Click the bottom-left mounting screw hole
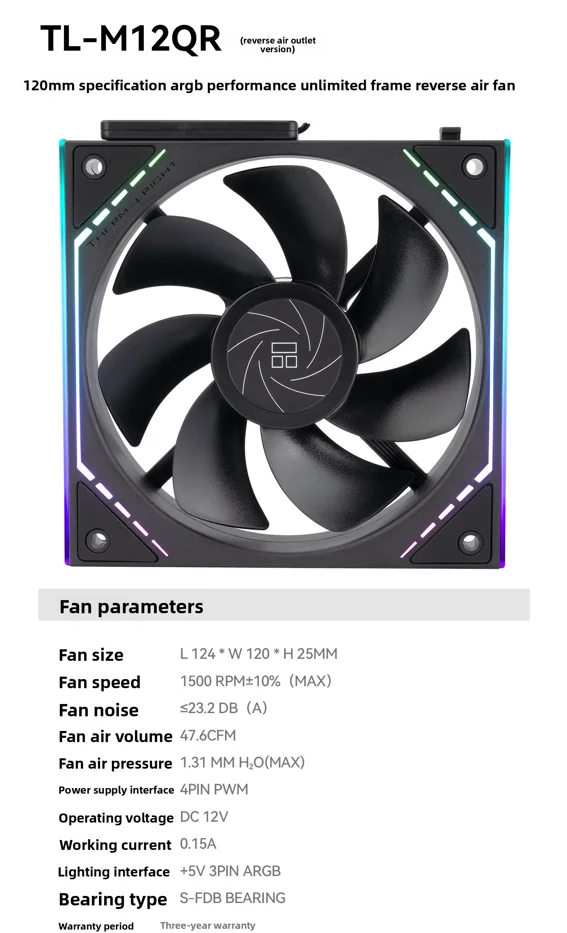The height and width of the screenshot is (933, 567). coord(97,540)
